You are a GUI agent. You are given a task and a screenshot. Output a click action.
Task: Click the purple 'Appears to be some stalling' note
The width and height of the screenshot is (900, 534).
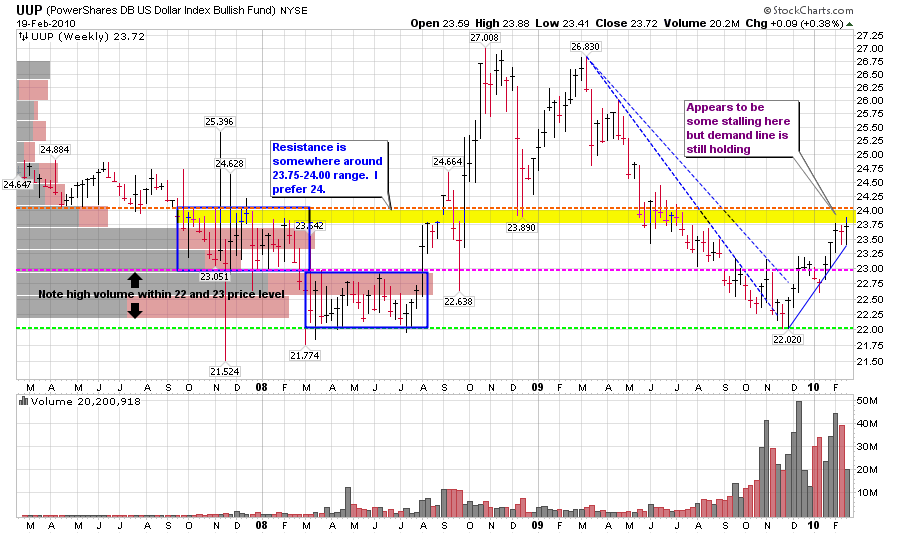pyautogui.click(x=741, y=128)
